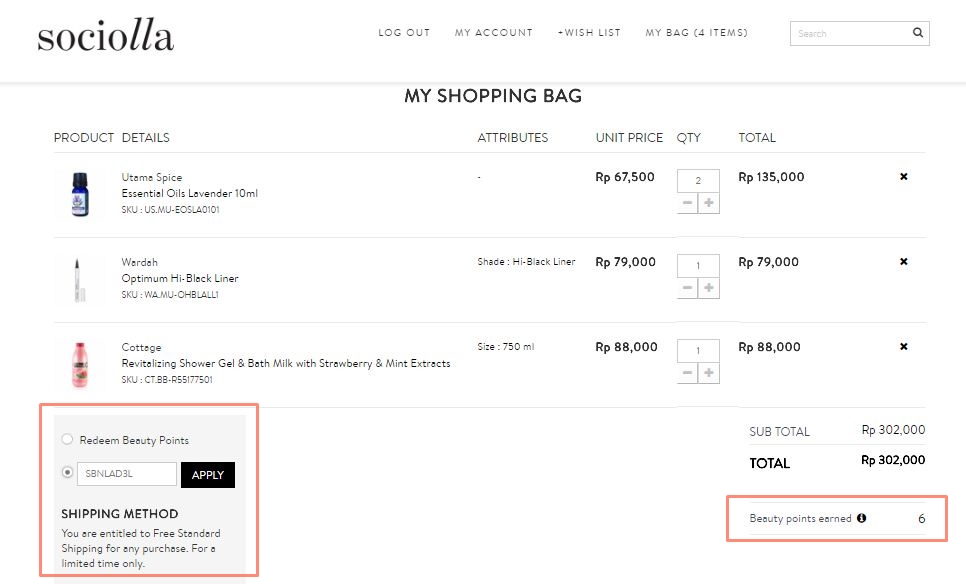Click the search magnifier icon
The height and width of the screenshot is (584, 966).
coord(917,32)
